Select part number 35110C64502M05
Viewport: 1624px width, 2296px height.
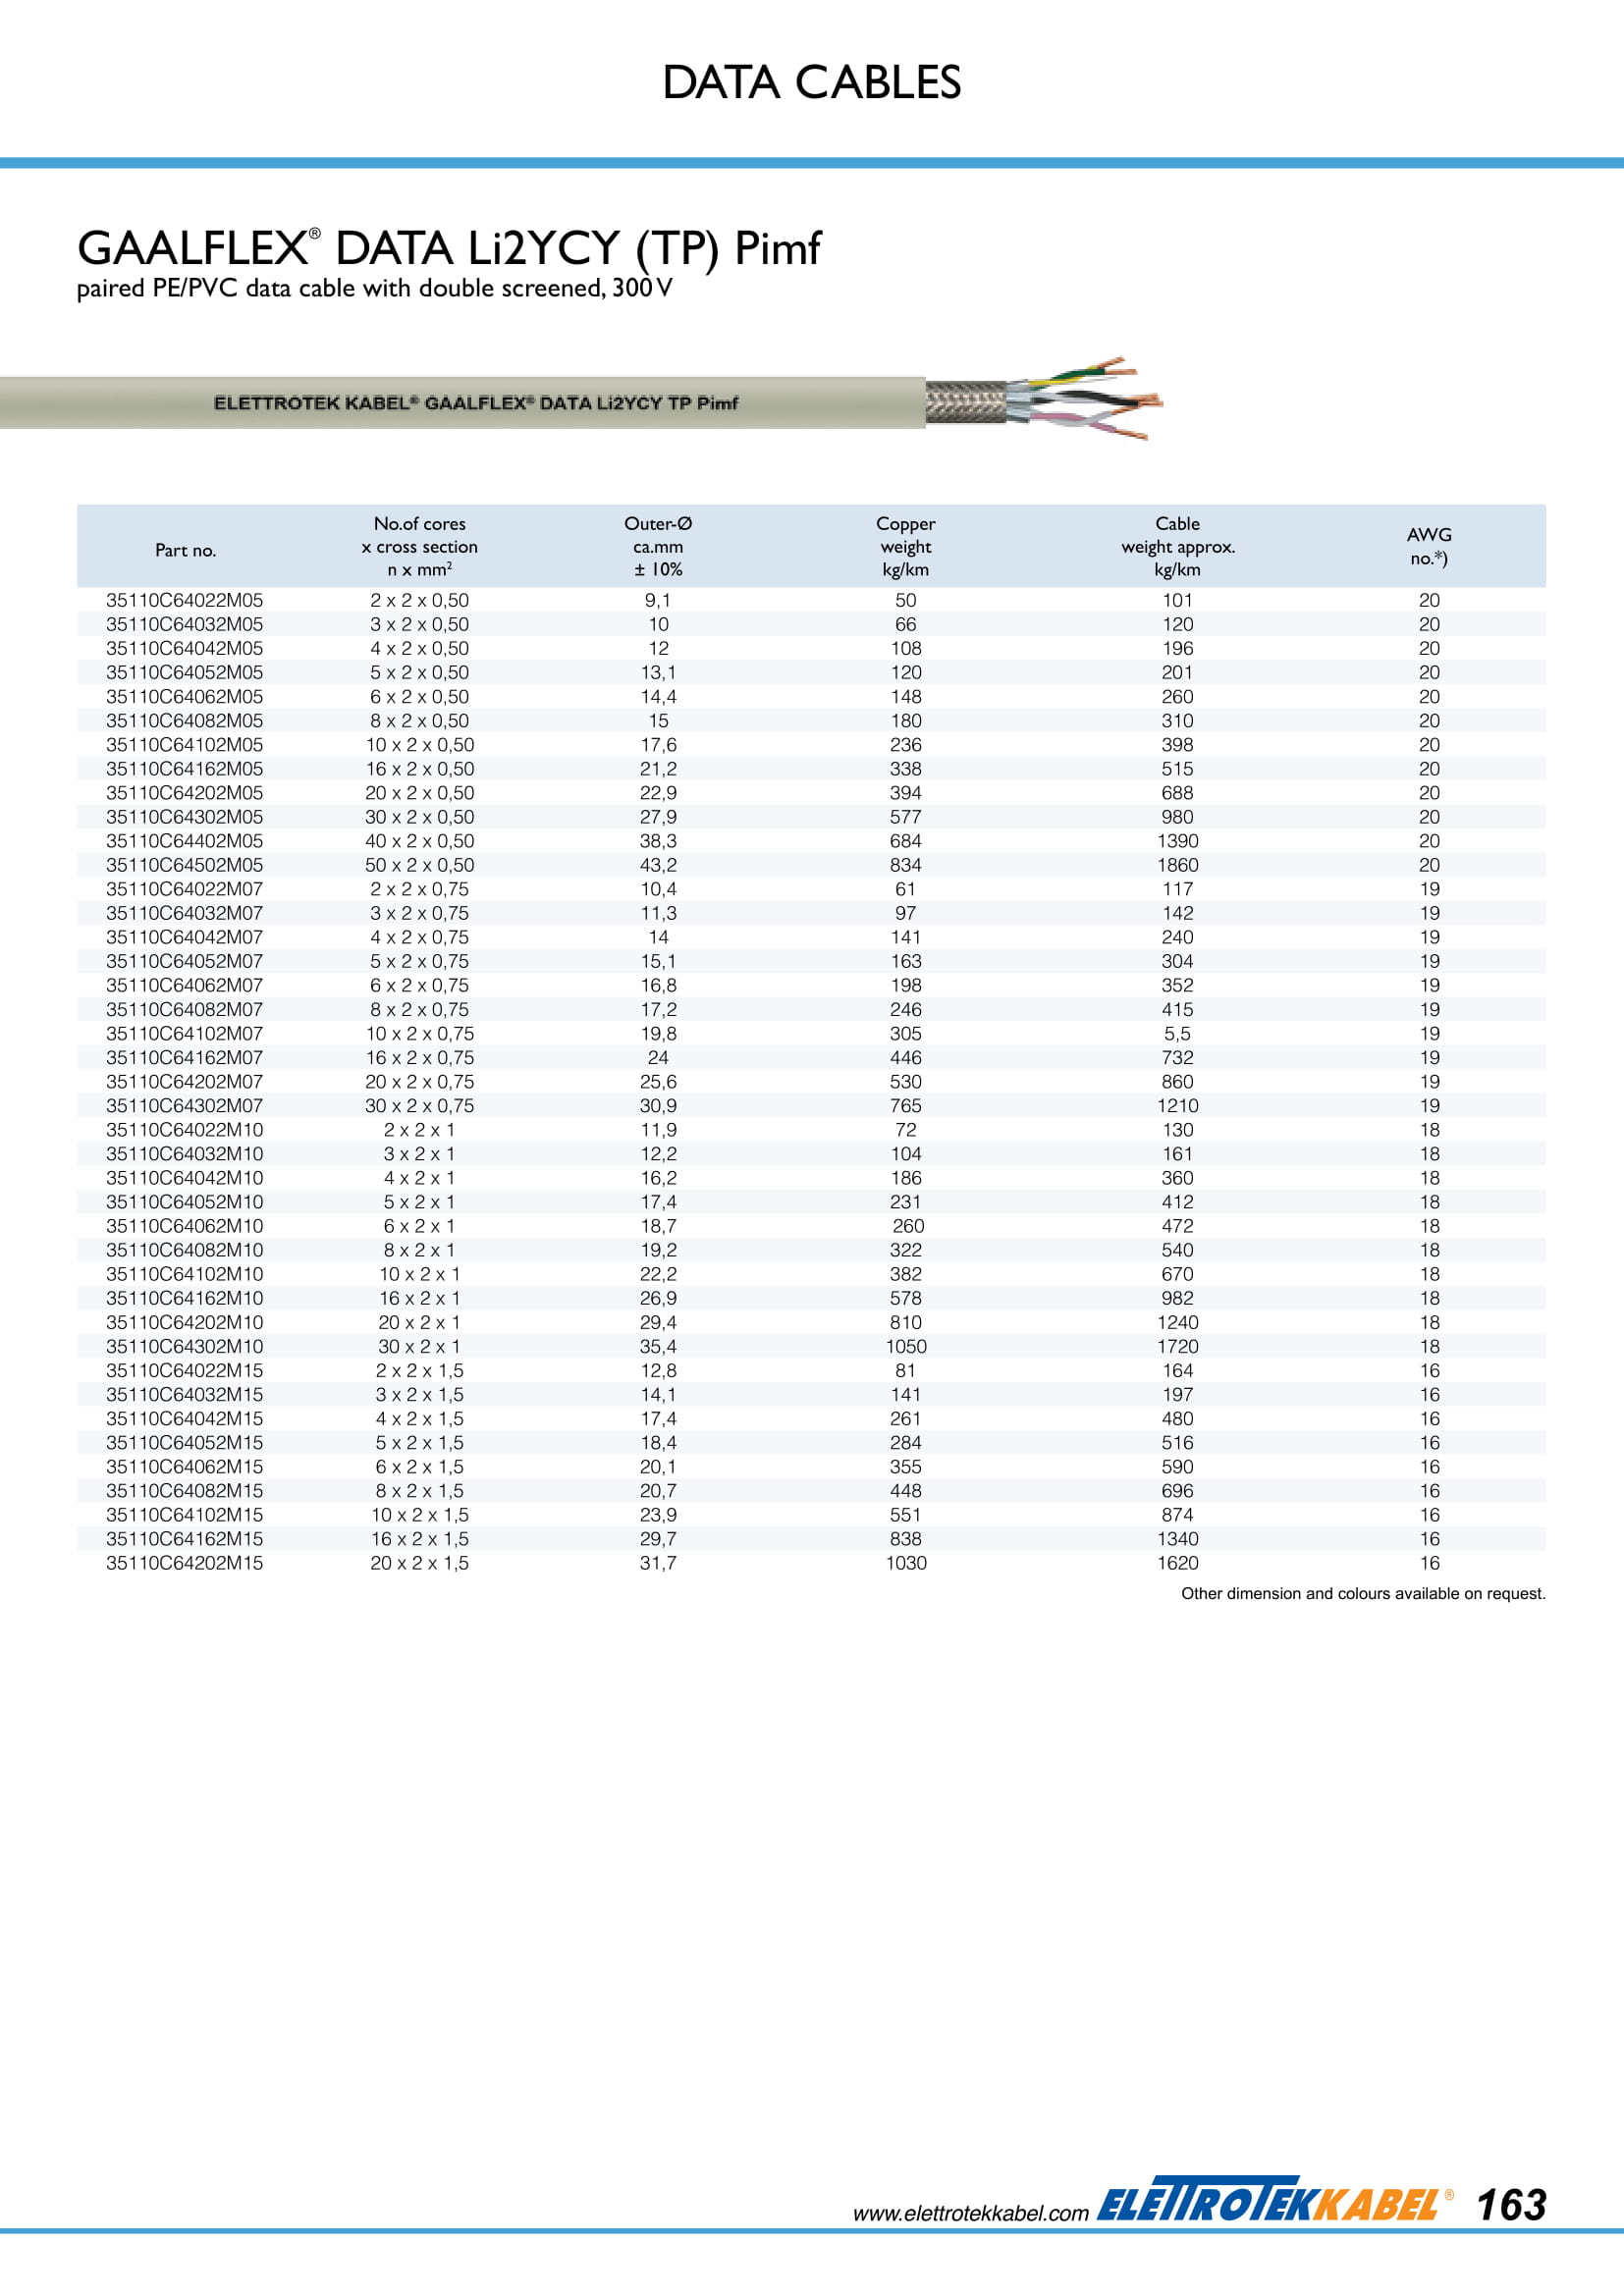(185, 865)
